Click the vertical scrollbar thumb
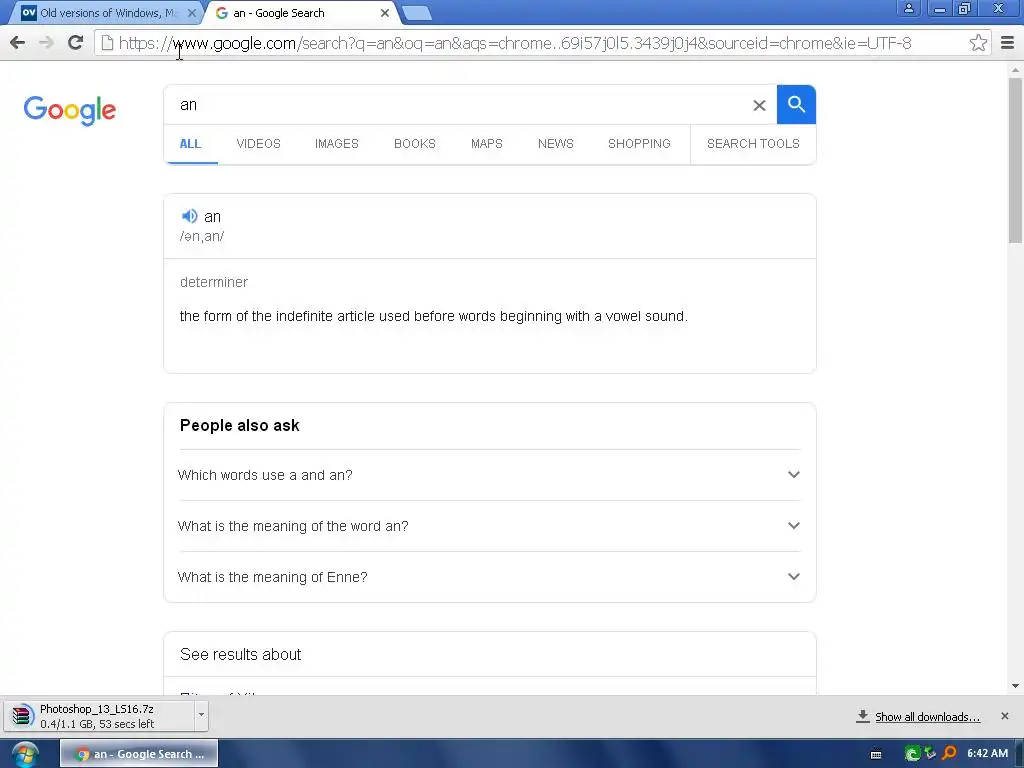This screenshot has width=1024, height=768. [1015, 160]
